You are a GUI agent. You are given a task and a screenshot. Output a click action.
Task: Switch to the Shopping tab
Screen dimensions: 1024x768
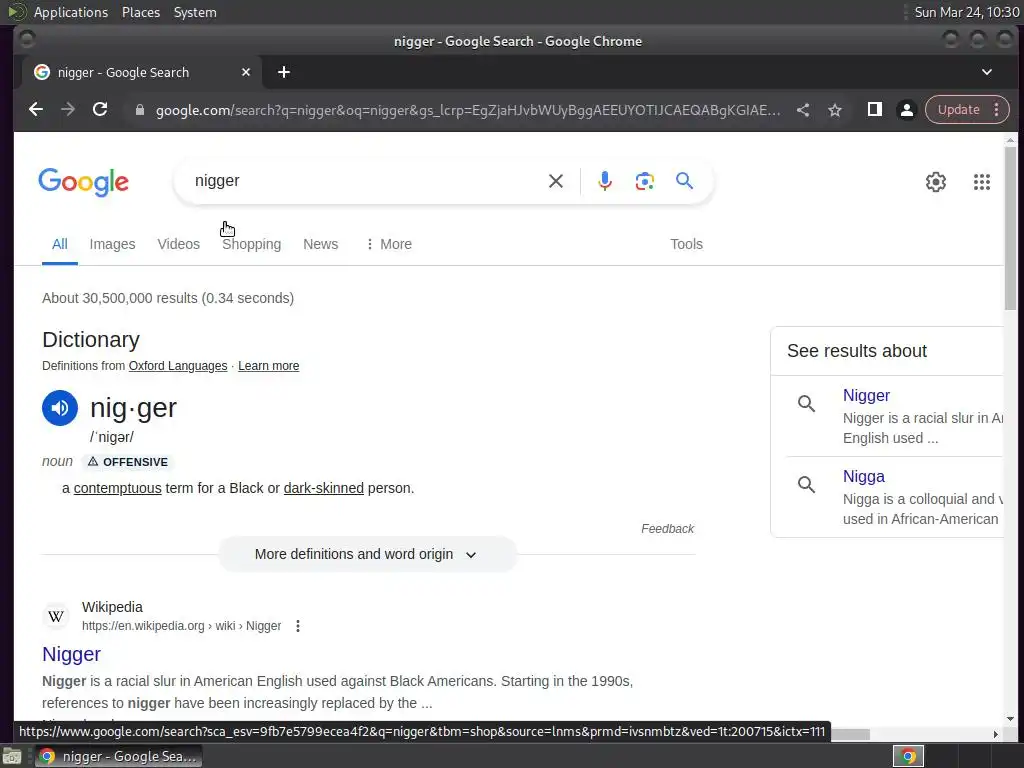(251, 244)
